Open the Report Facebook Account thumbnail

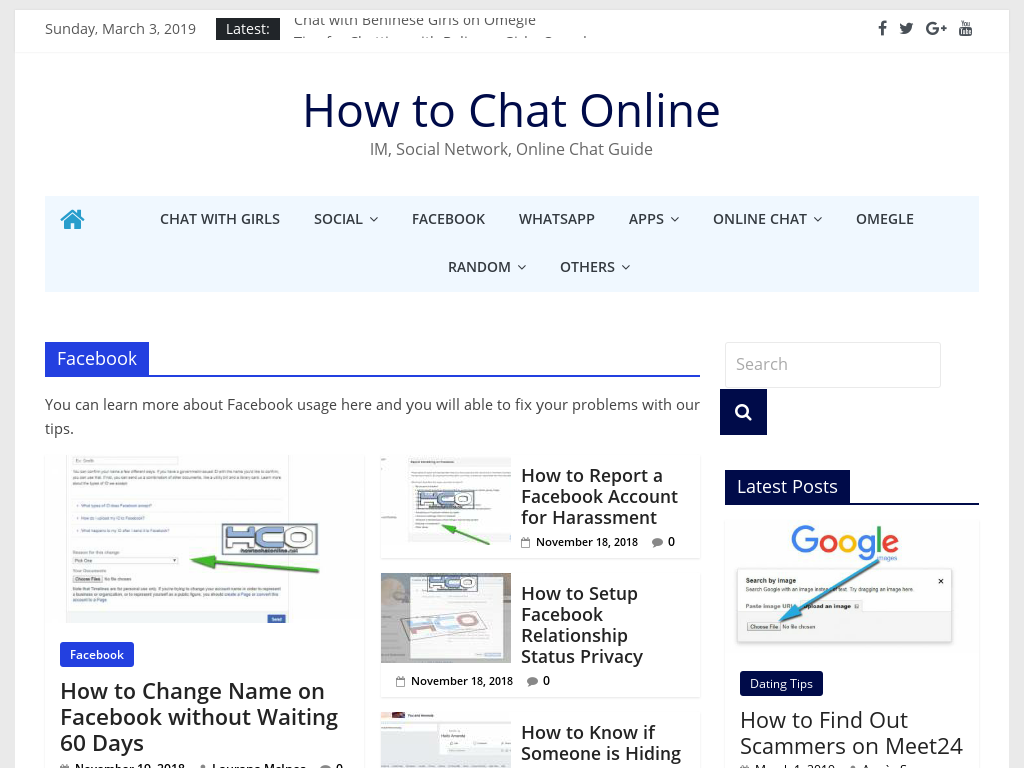(x=446, y=501)
